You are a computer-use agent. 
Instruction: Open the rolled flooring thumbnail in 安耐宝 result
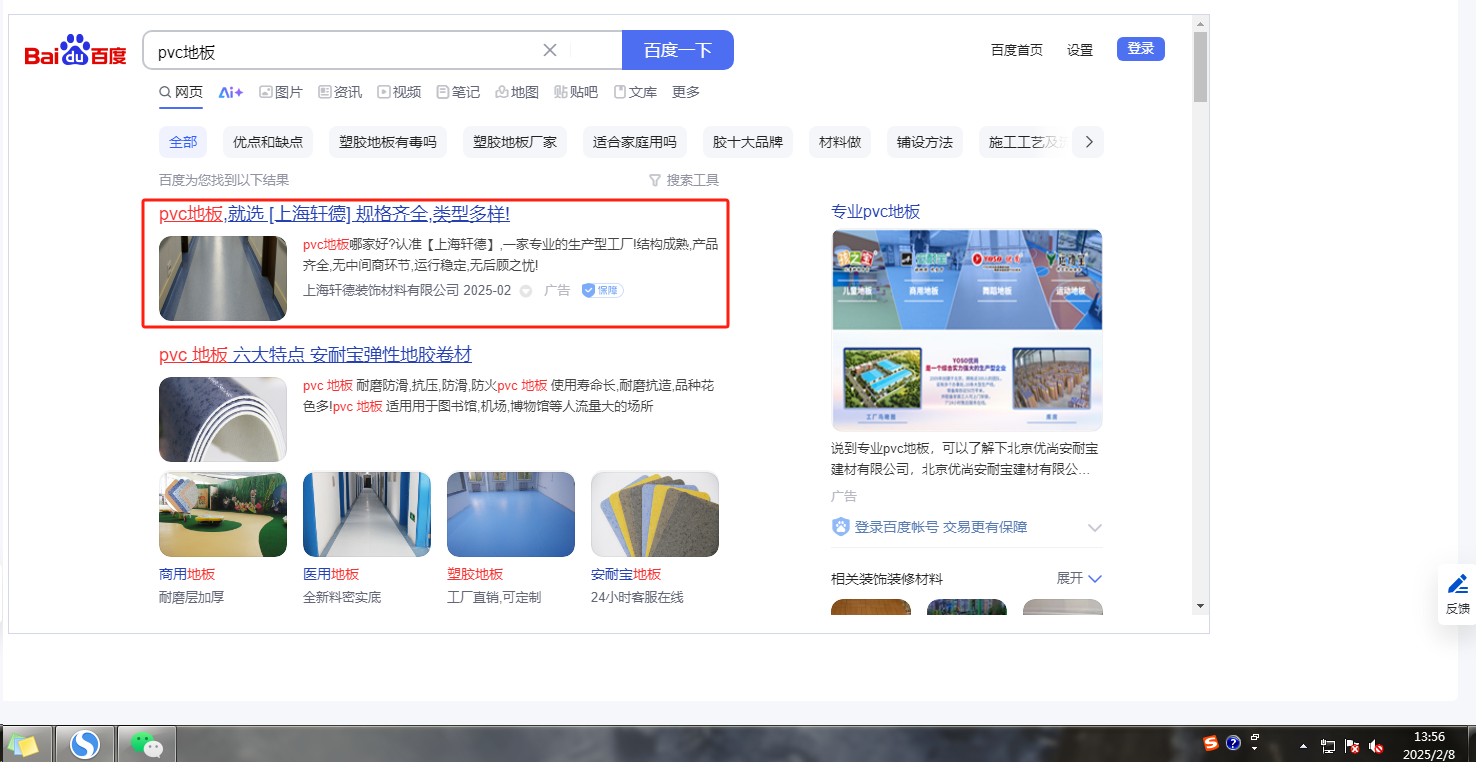(223, 419)
